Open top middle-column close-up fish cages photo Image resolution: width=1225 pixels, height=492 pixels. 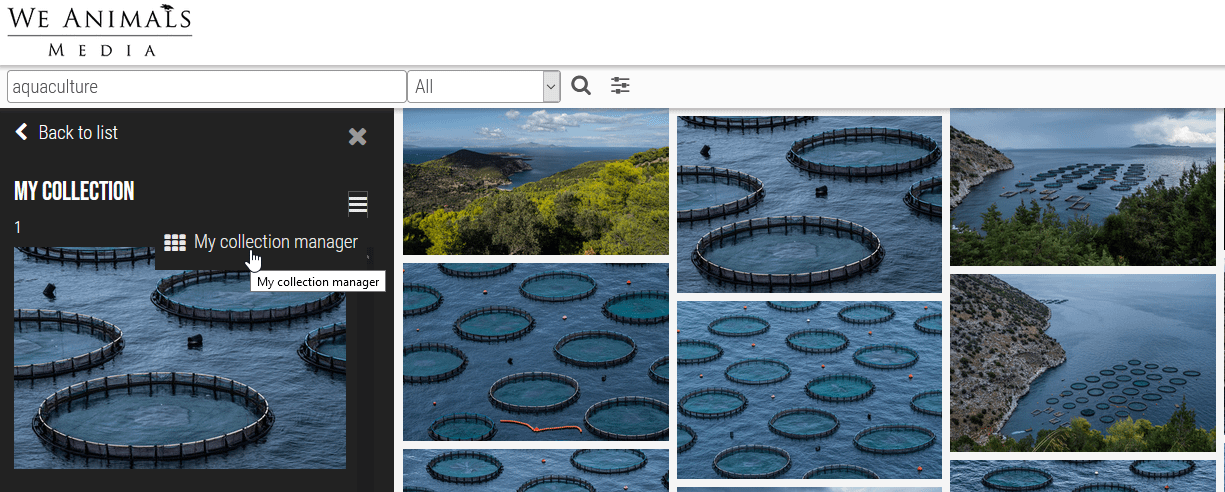click(809, 204)
